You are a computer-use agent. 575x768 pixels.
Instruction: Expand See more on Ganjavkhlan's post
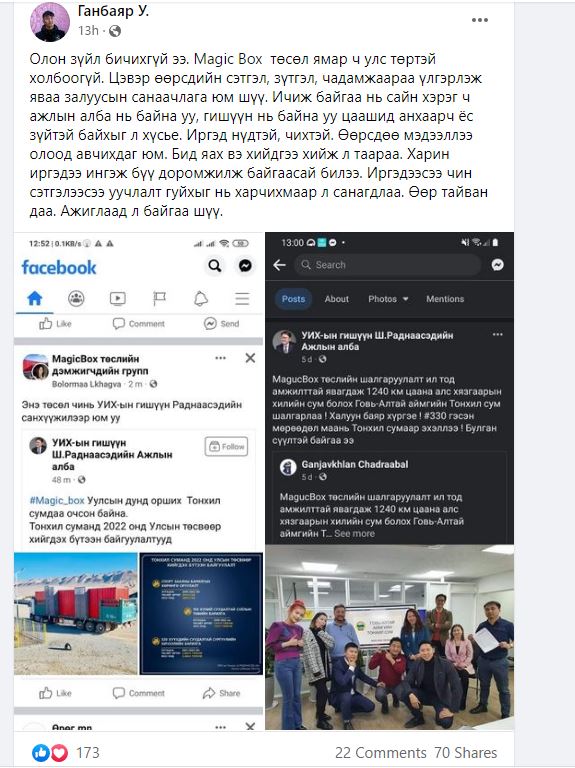(355, 533)
